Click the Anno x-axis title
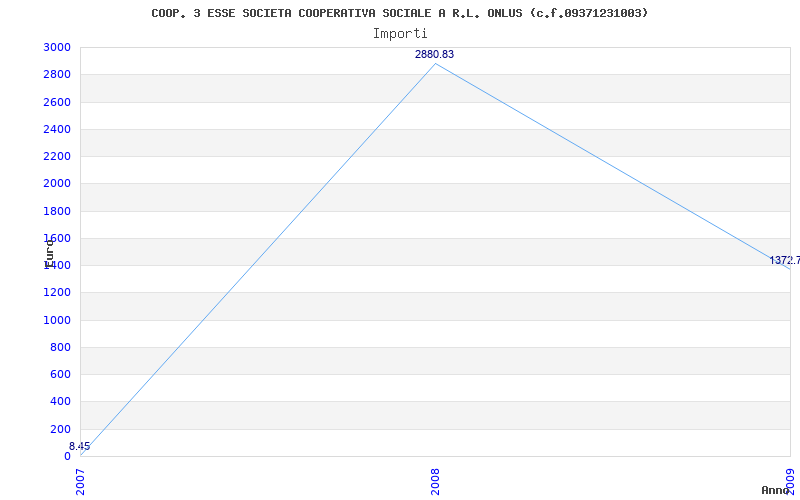Viewport: 800px width, 500px height. 778,490
